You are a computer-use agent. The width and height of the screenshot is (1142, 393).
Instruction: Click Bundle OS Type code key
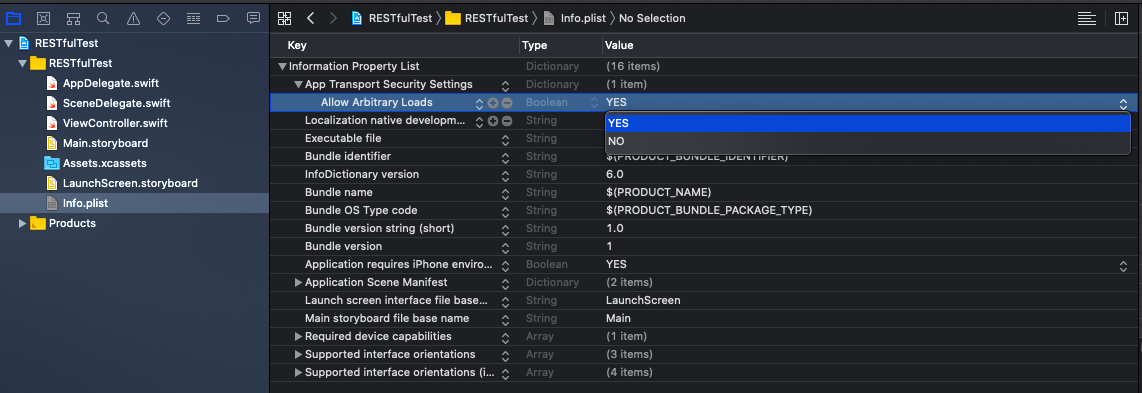coord(361,210)
